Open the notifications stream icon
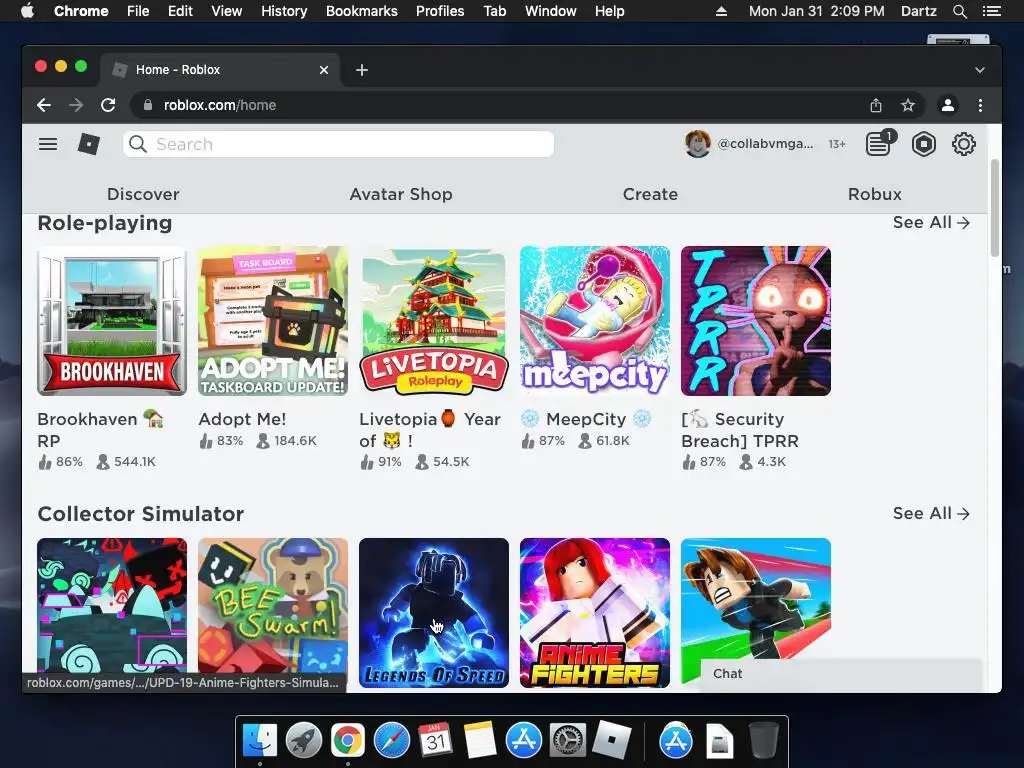1024x768 pixels. click(879, 144)
